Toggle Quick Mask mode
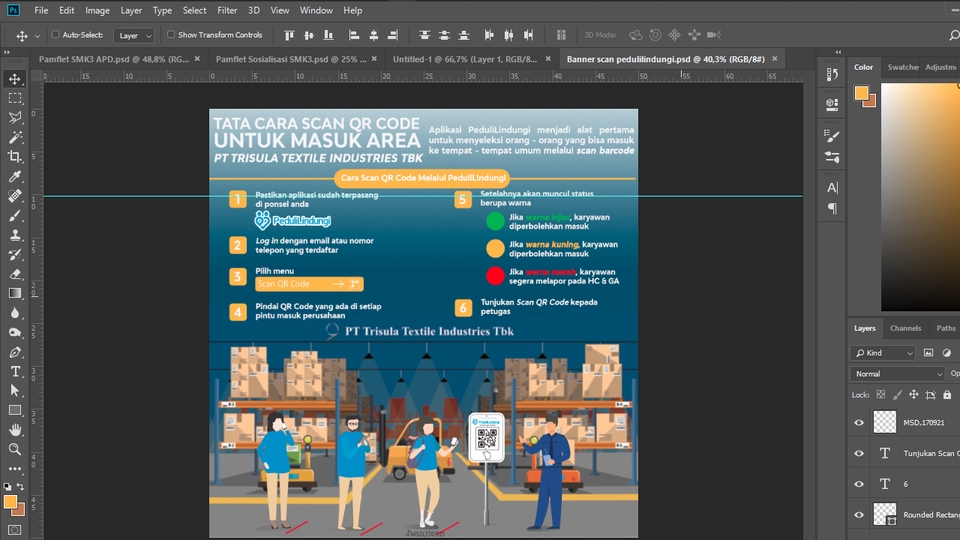This screenshot has width=960, height=540. (x=15, y=530)
